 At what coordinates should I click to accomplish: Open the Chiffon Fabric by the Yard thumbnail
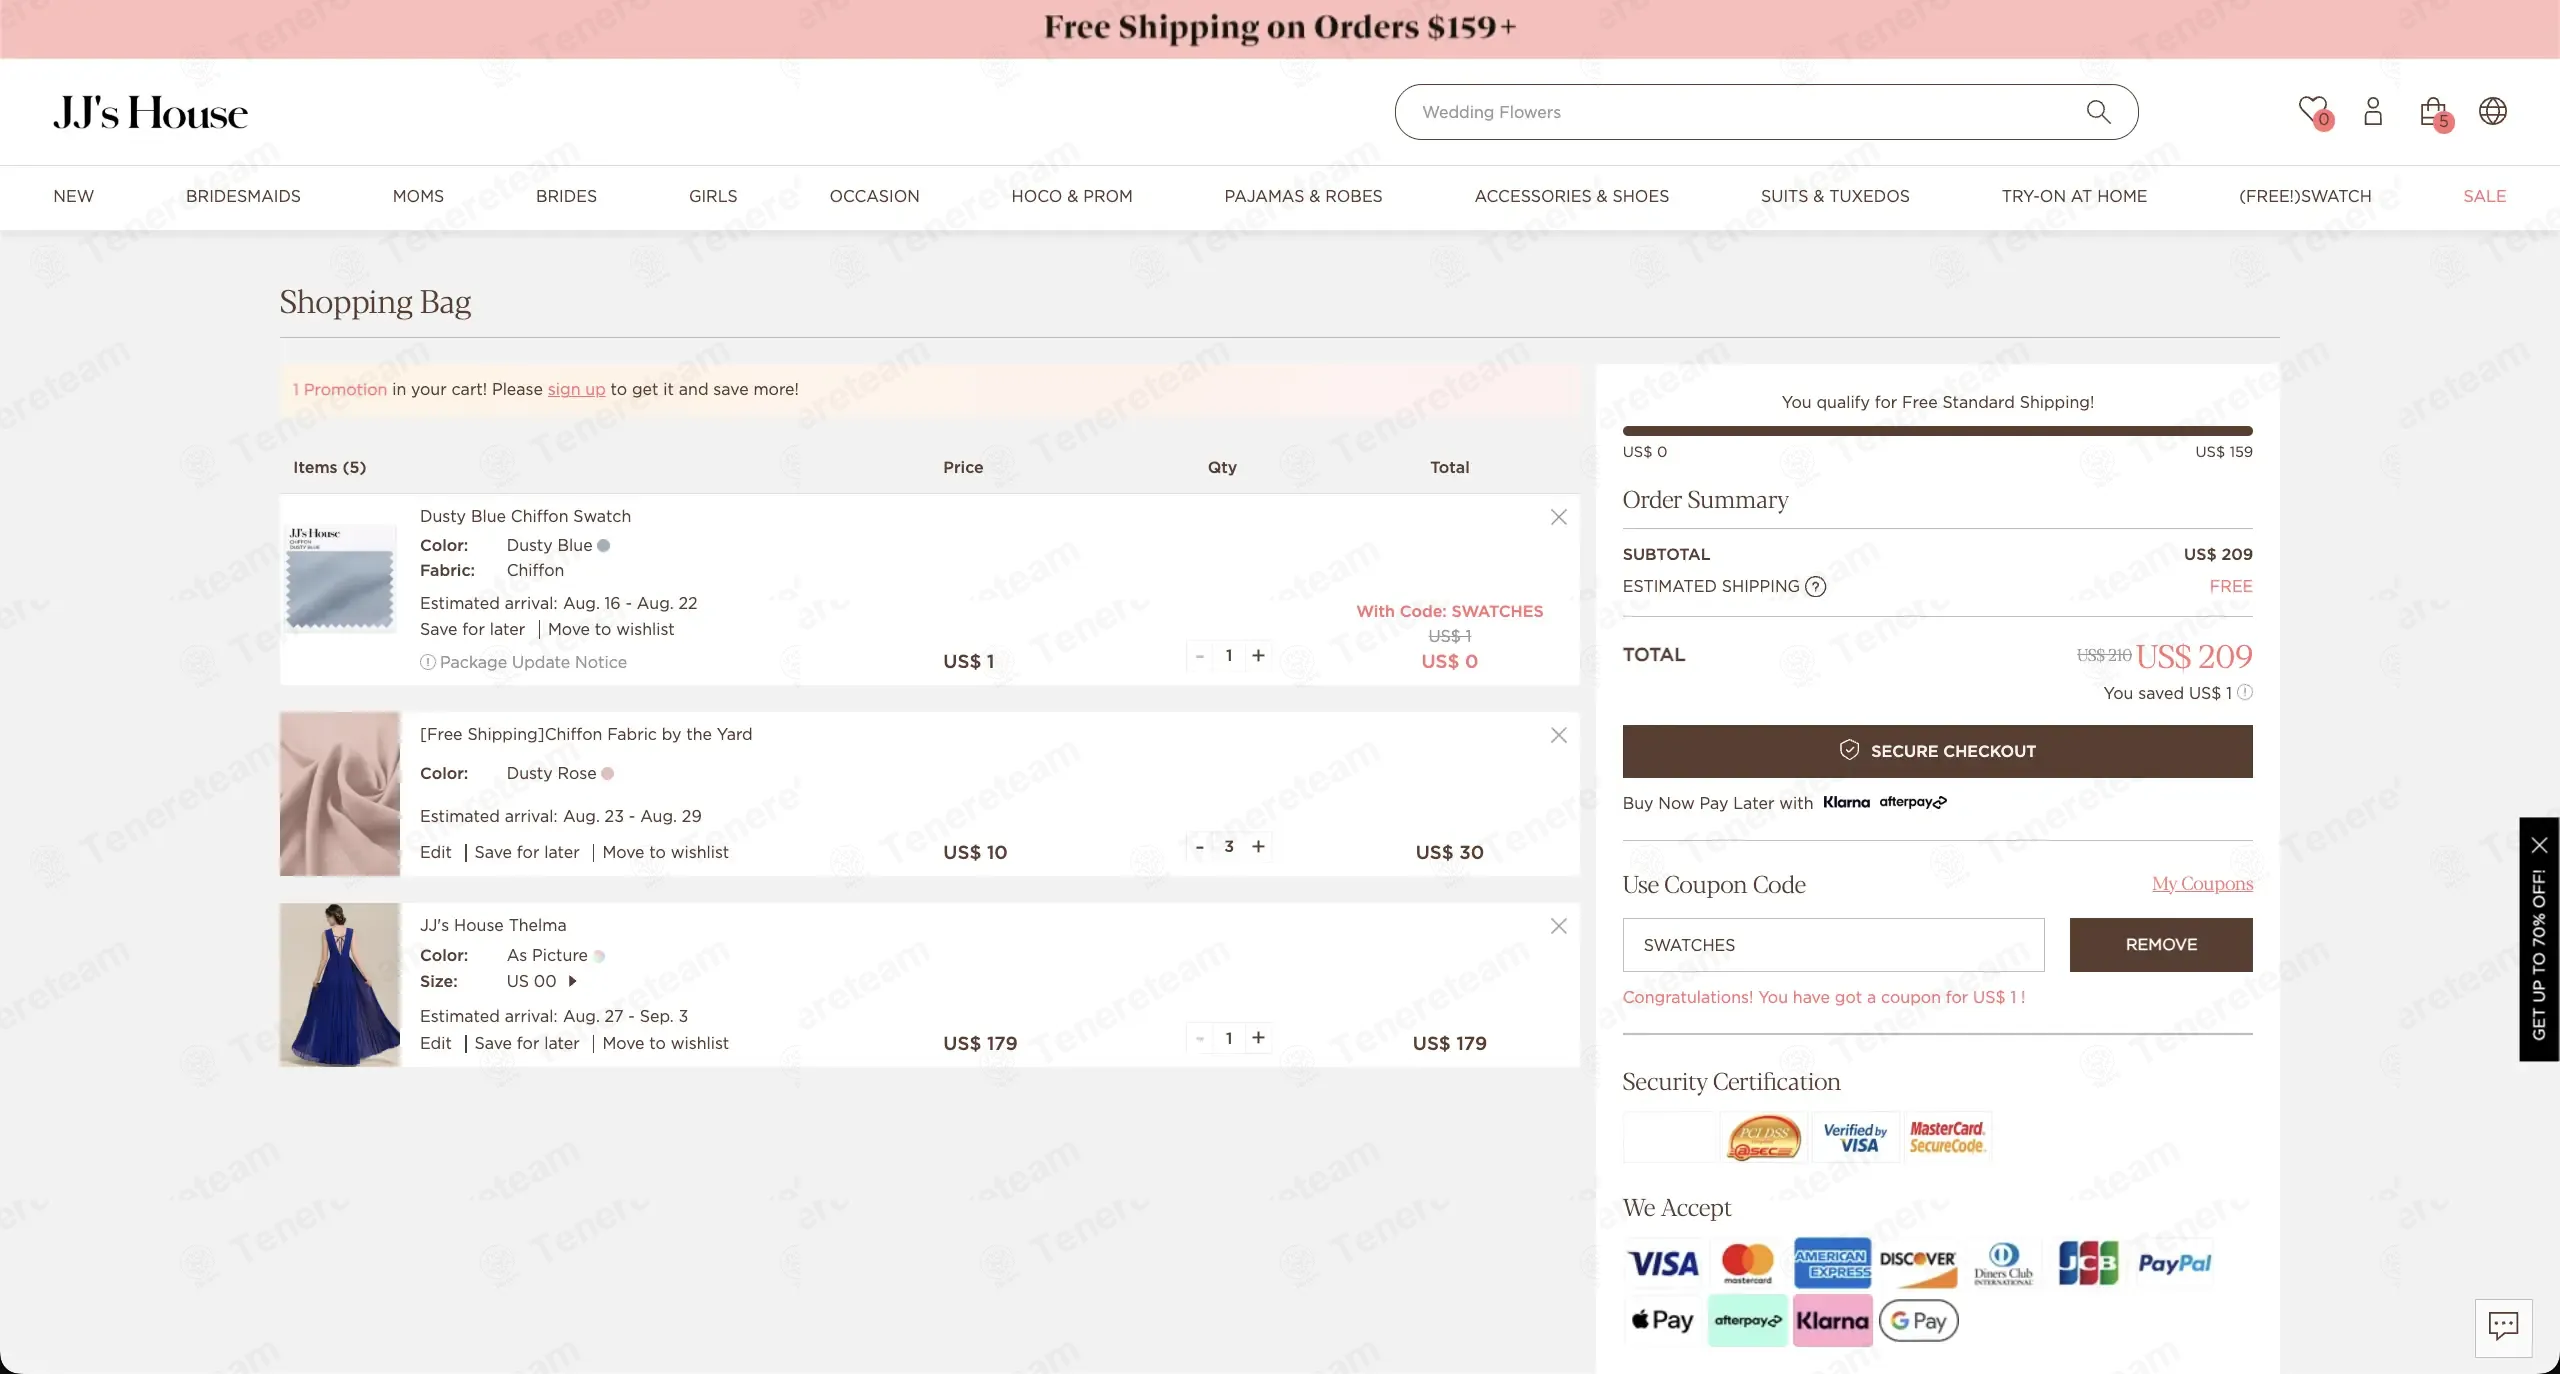click(340, 794)
